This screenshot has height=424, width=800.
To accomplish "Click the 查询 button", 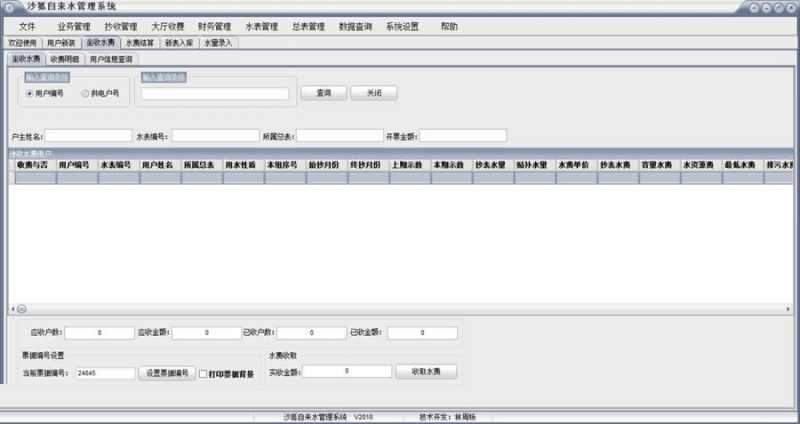I will [324, 93].
